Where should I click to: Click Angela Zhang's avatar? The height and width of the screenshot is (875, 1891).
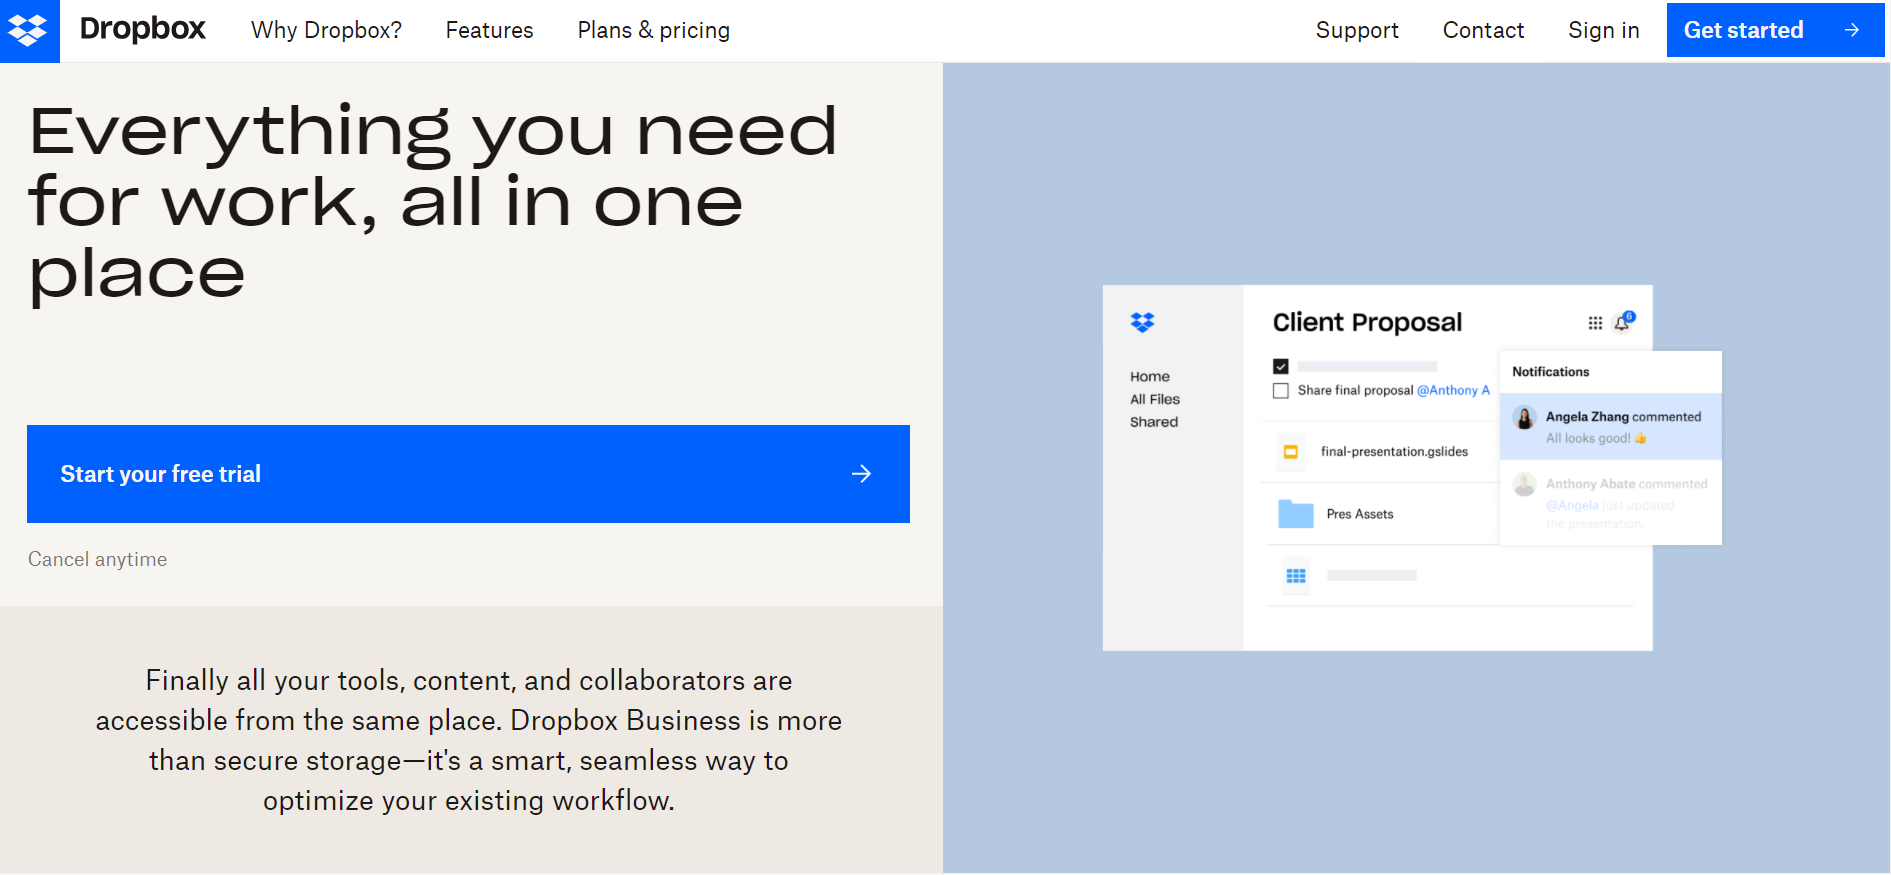pyautogui.click(x=1524, y=418)
